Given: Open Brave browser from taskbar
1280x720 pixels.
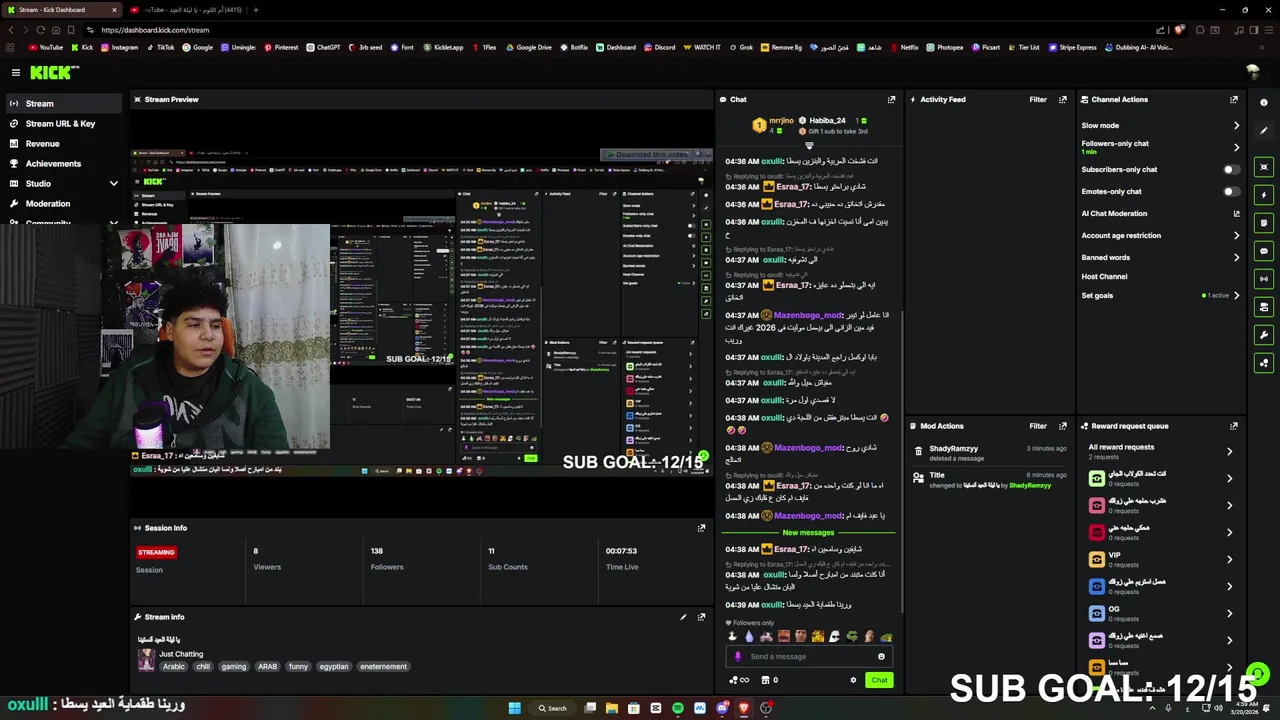Looking at the screenshot, I should [743, 708].
